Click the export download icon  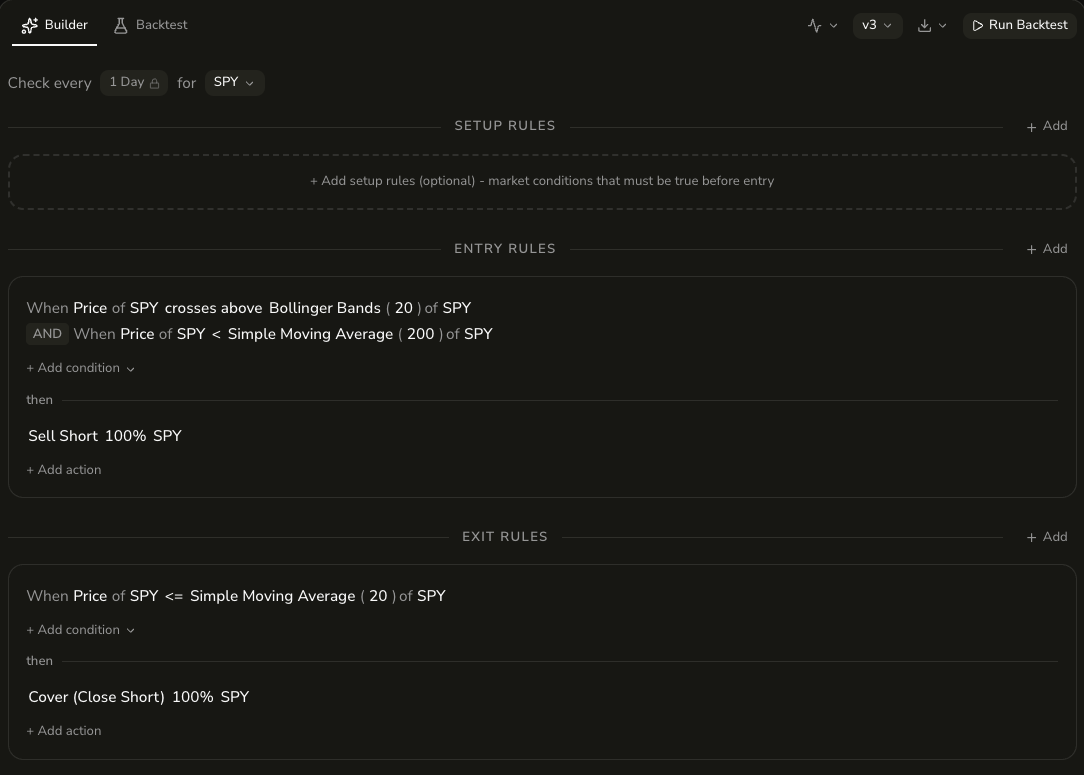924,25
